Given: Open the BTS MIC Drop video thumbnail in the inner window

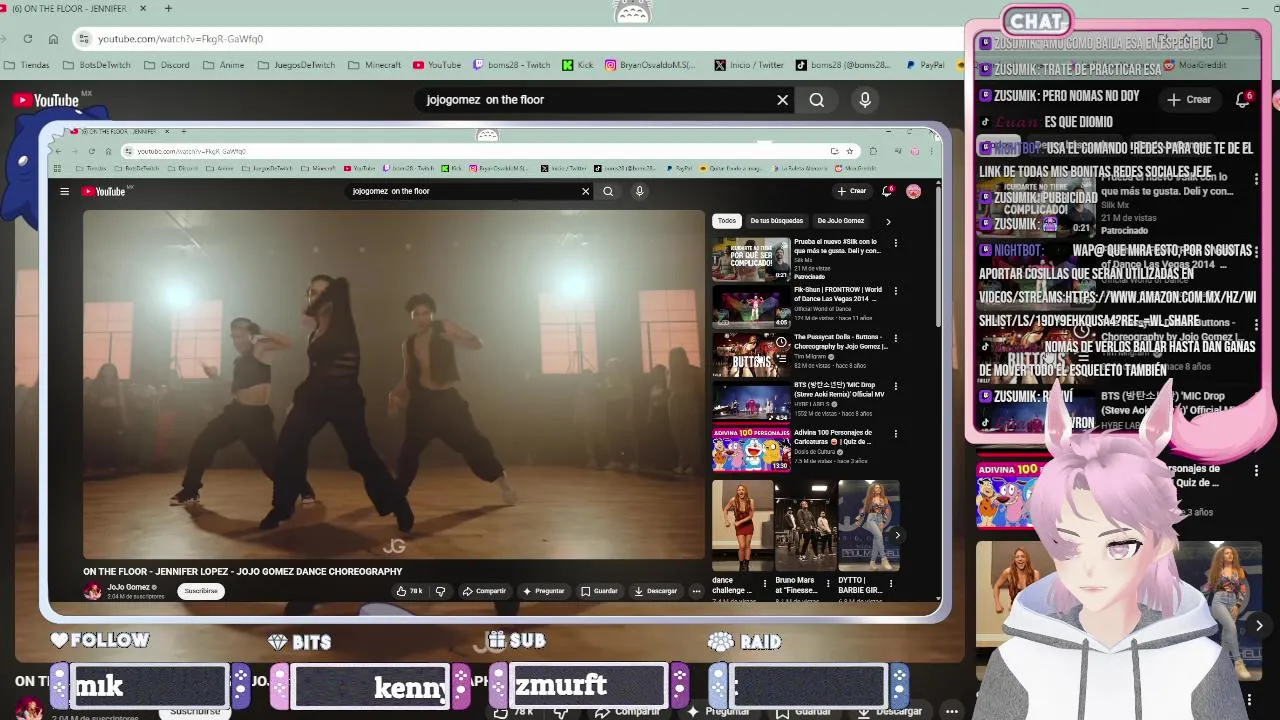Looking at the screenshot, I should [751, 402].
